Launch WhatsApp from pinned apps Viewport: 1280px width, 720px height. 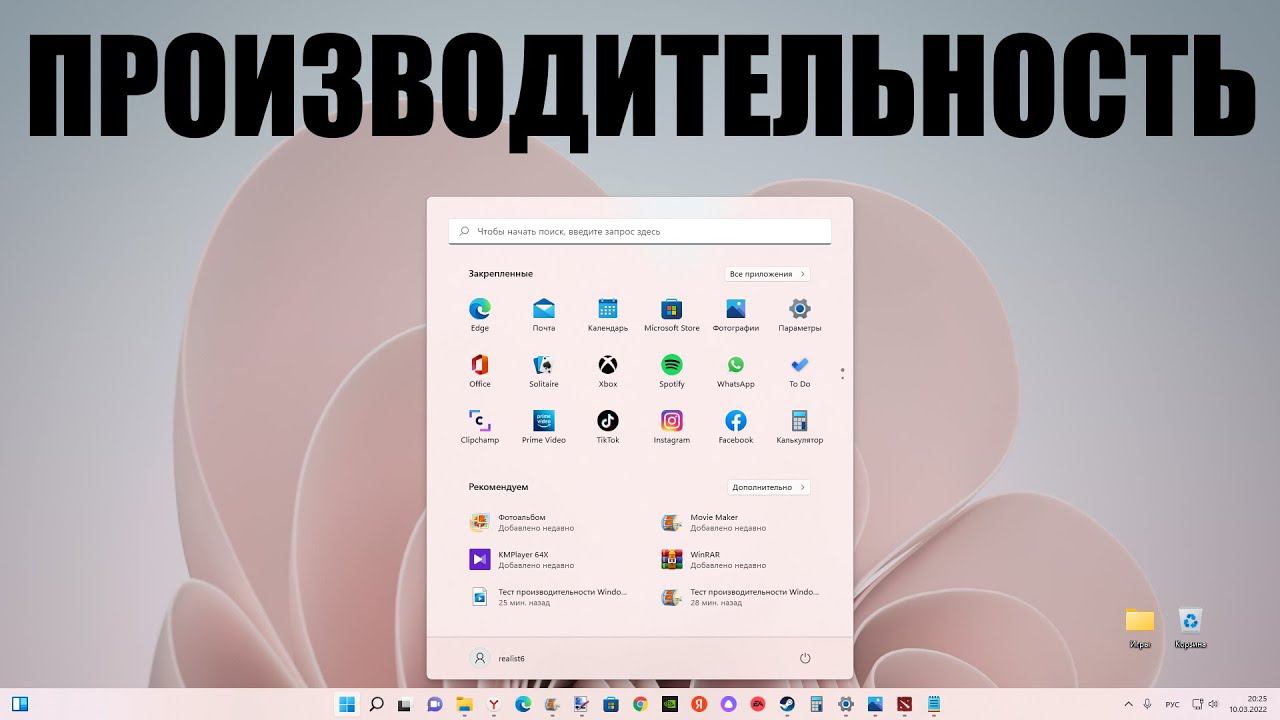point(736,370)
